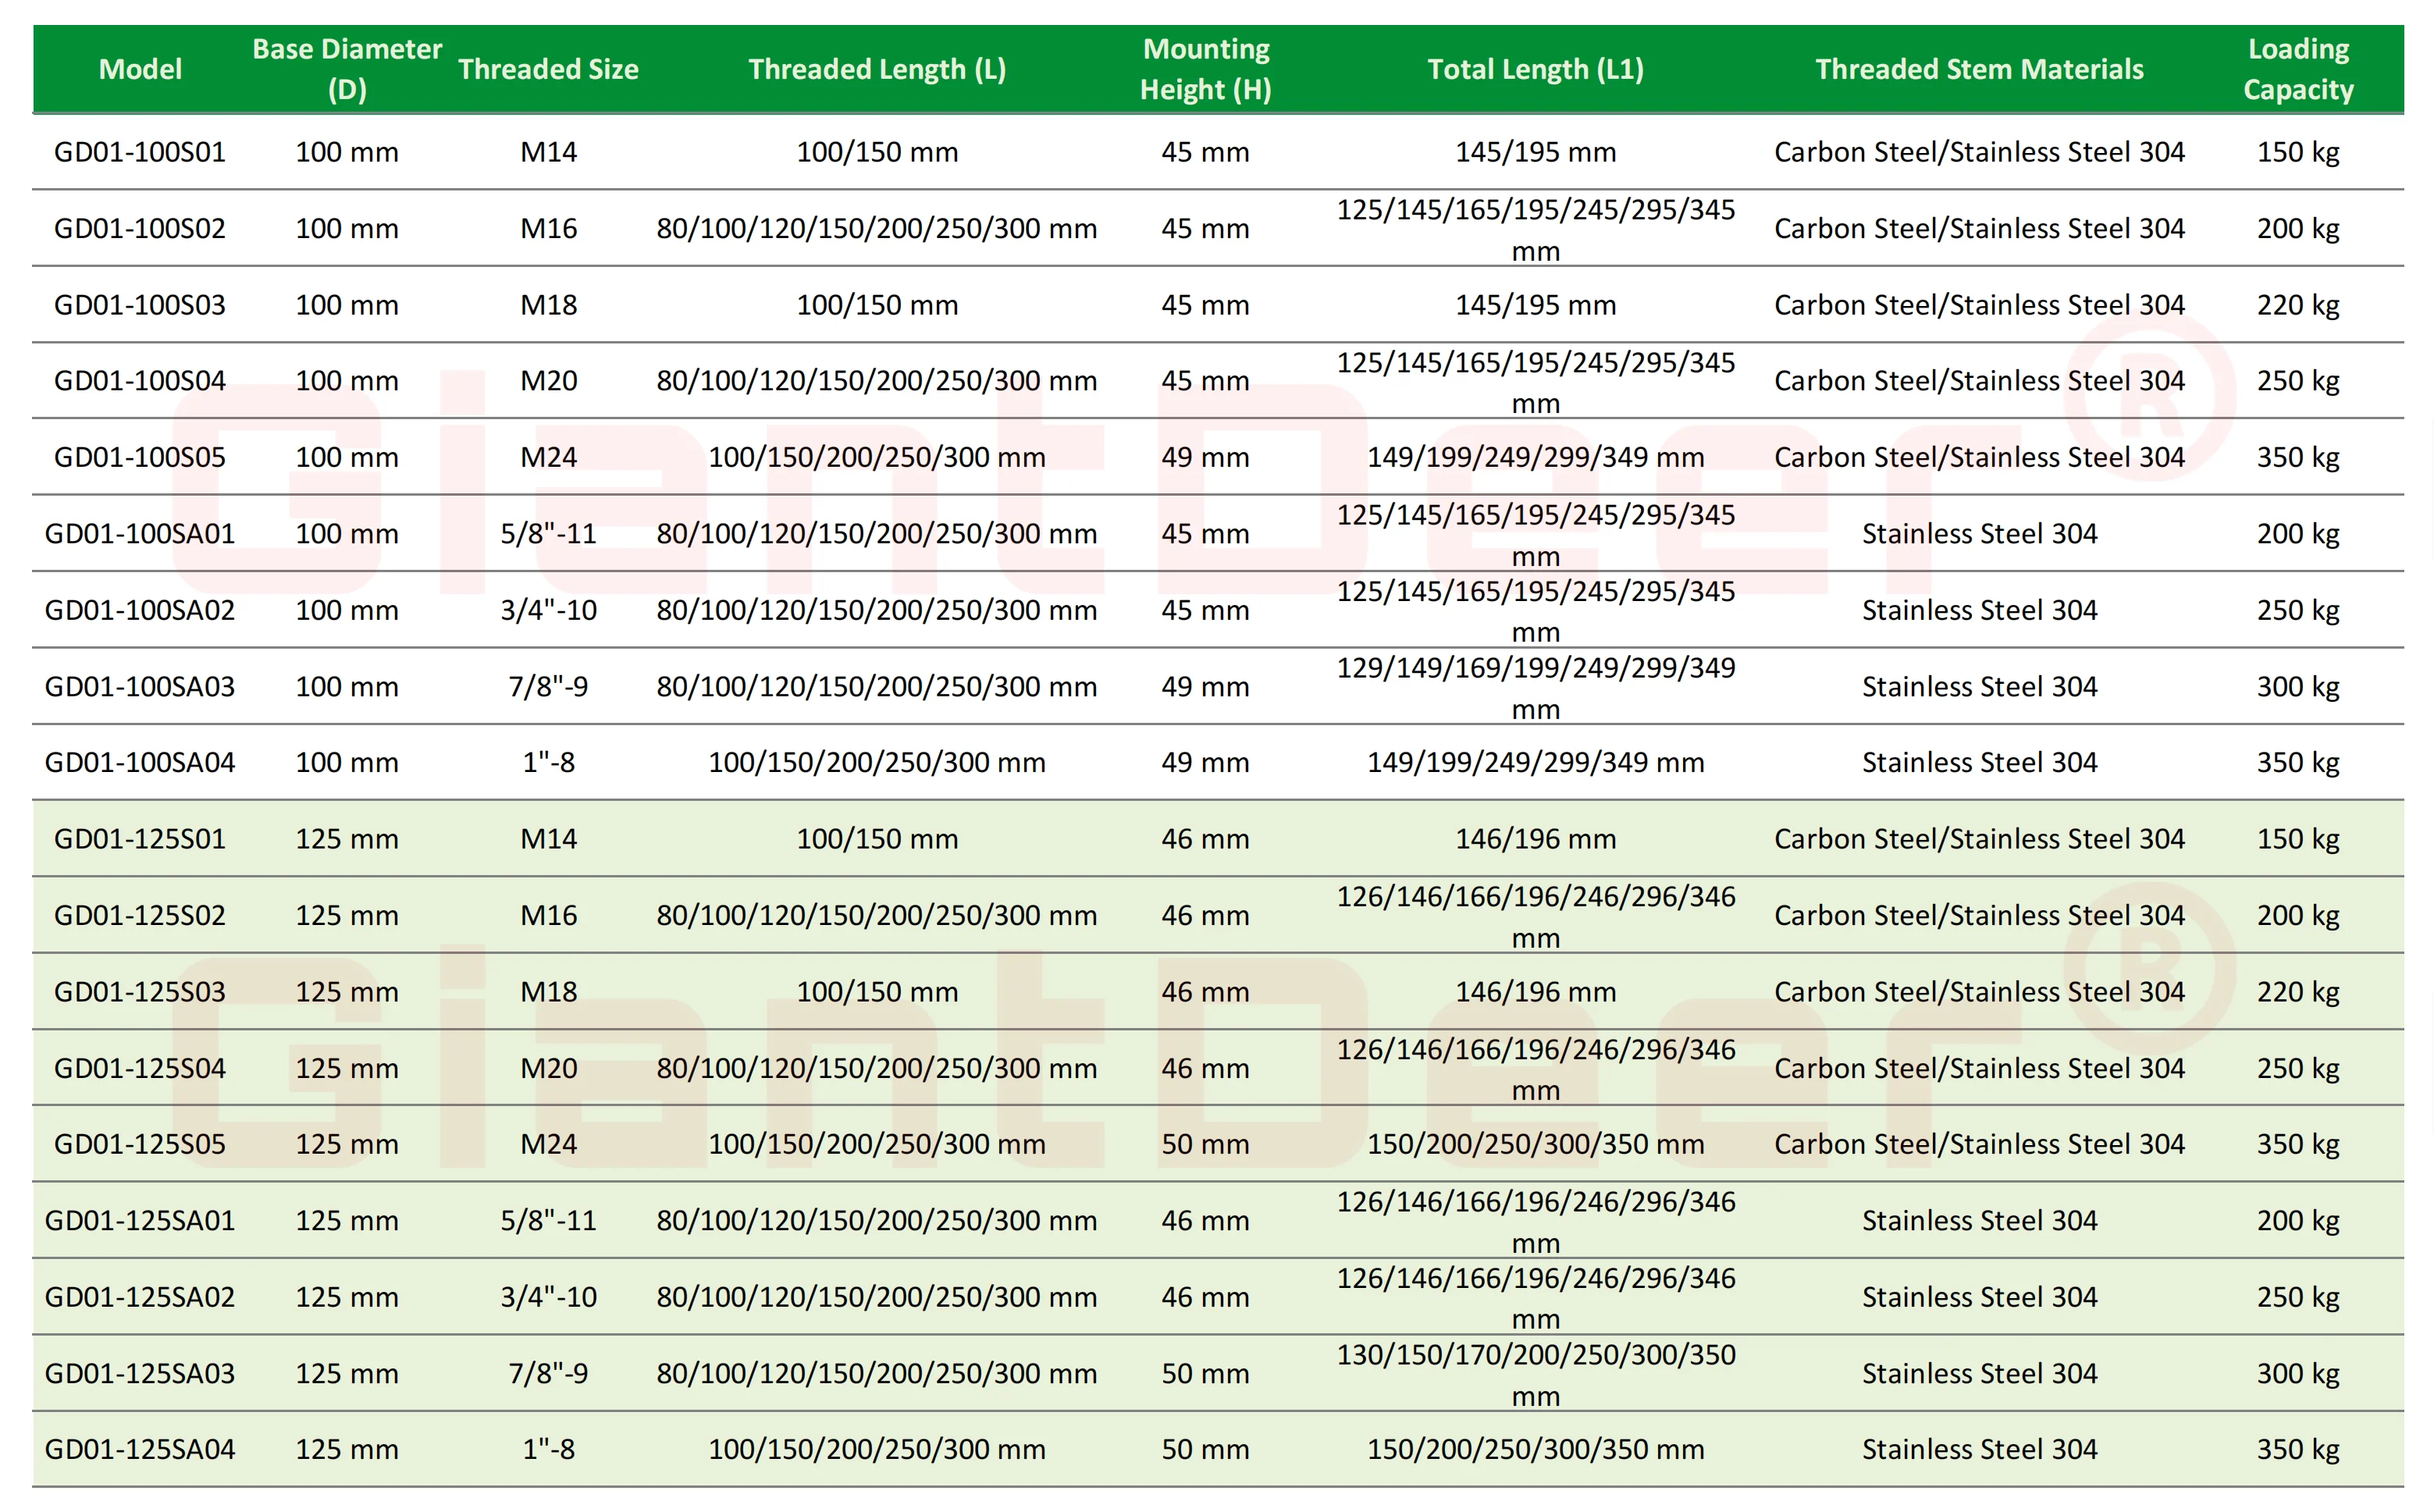Screen dimensions: 2434x1512
Task: Click the Base Diameter (D) header
Action: (x=346, y=69)
